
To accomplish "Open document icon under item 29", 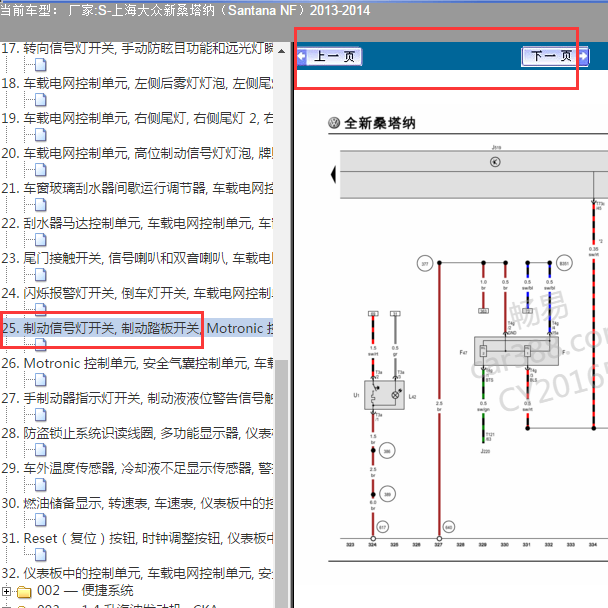I will 40,485.
